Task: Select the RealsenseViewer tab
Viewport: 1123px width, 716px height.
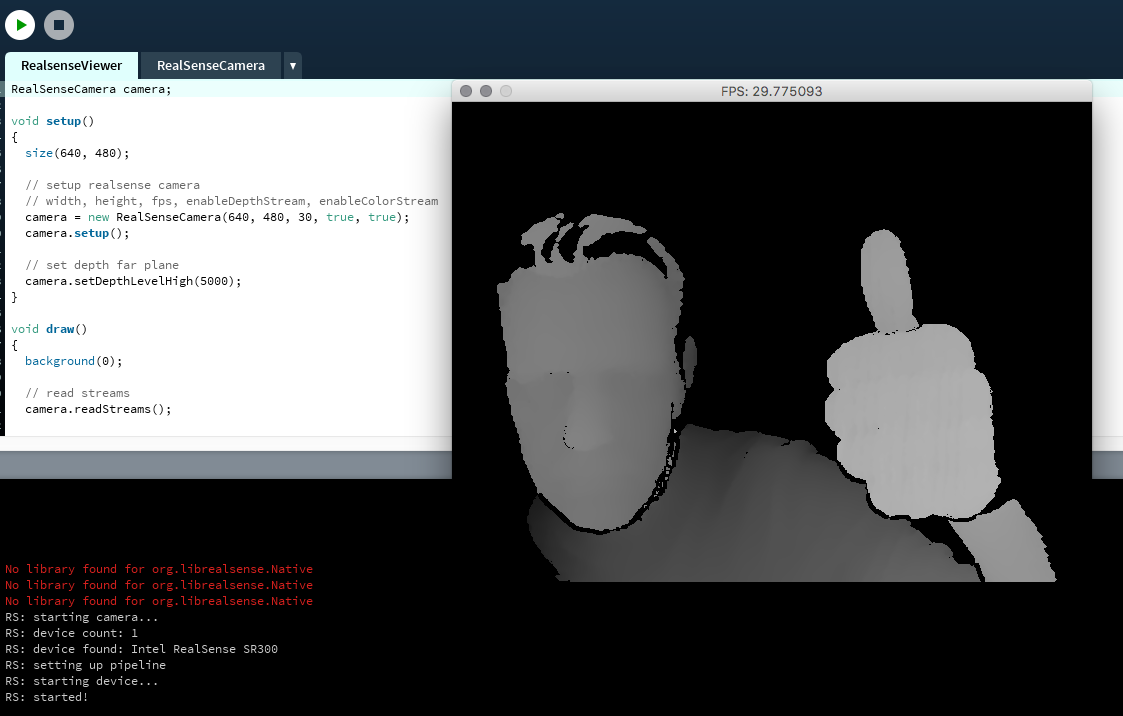Action: [x=70, y=65]
